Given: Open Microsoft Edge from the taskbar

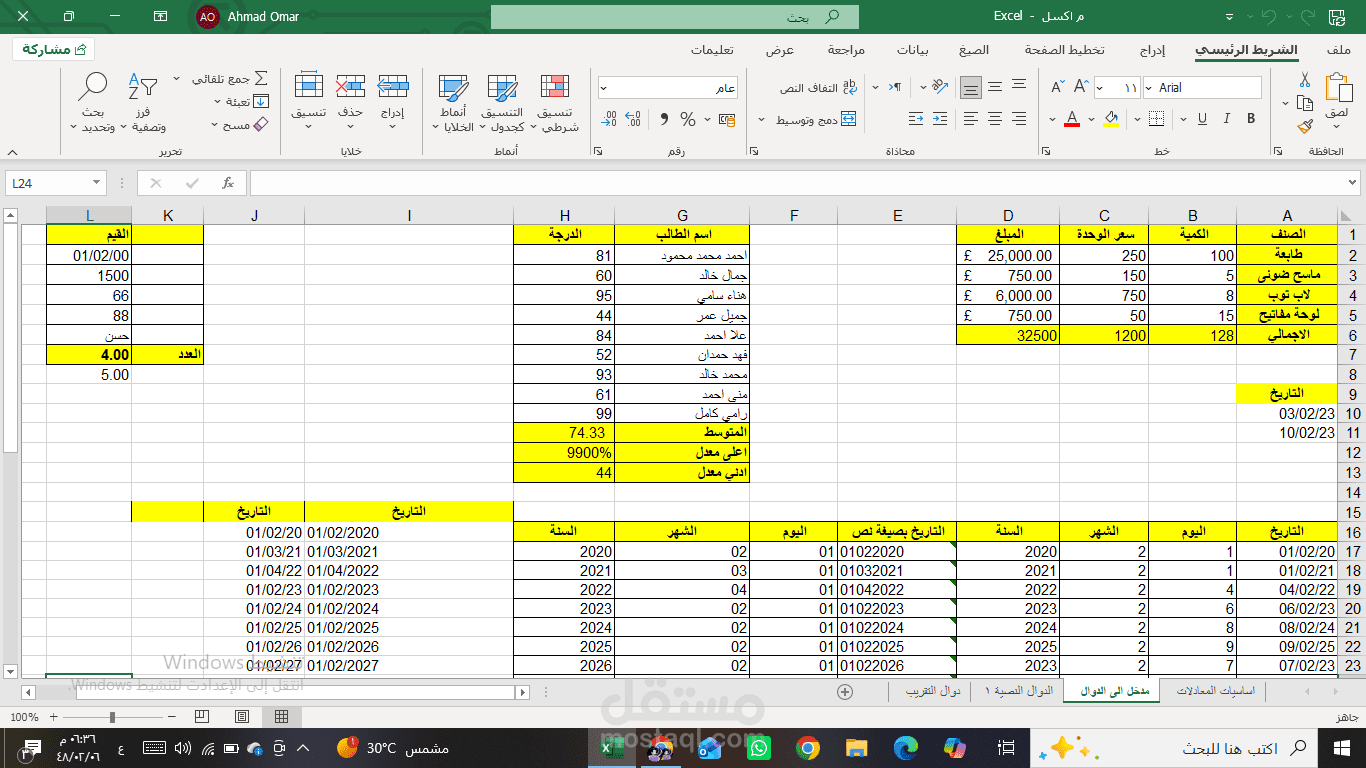Looking at the screenshot, I should pyautogui.click(x=906, y=748).
